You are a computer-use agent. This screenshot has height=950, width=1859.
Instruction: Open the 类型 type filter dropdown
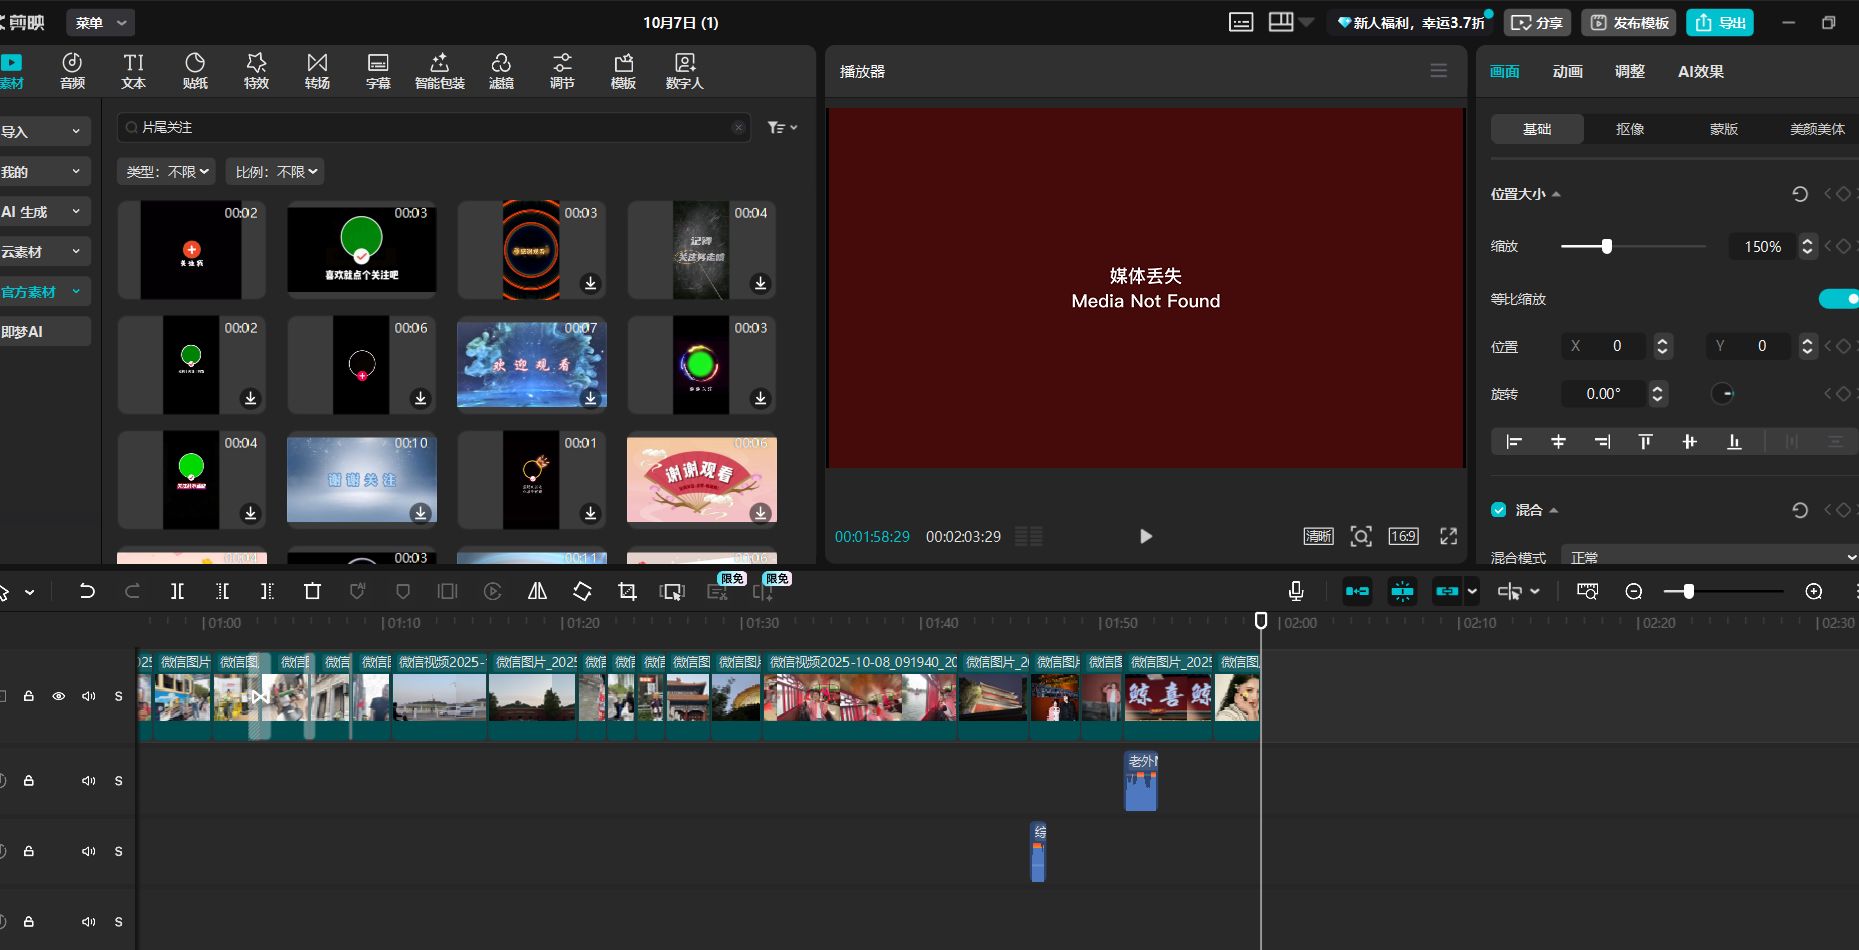coord(166,172)
